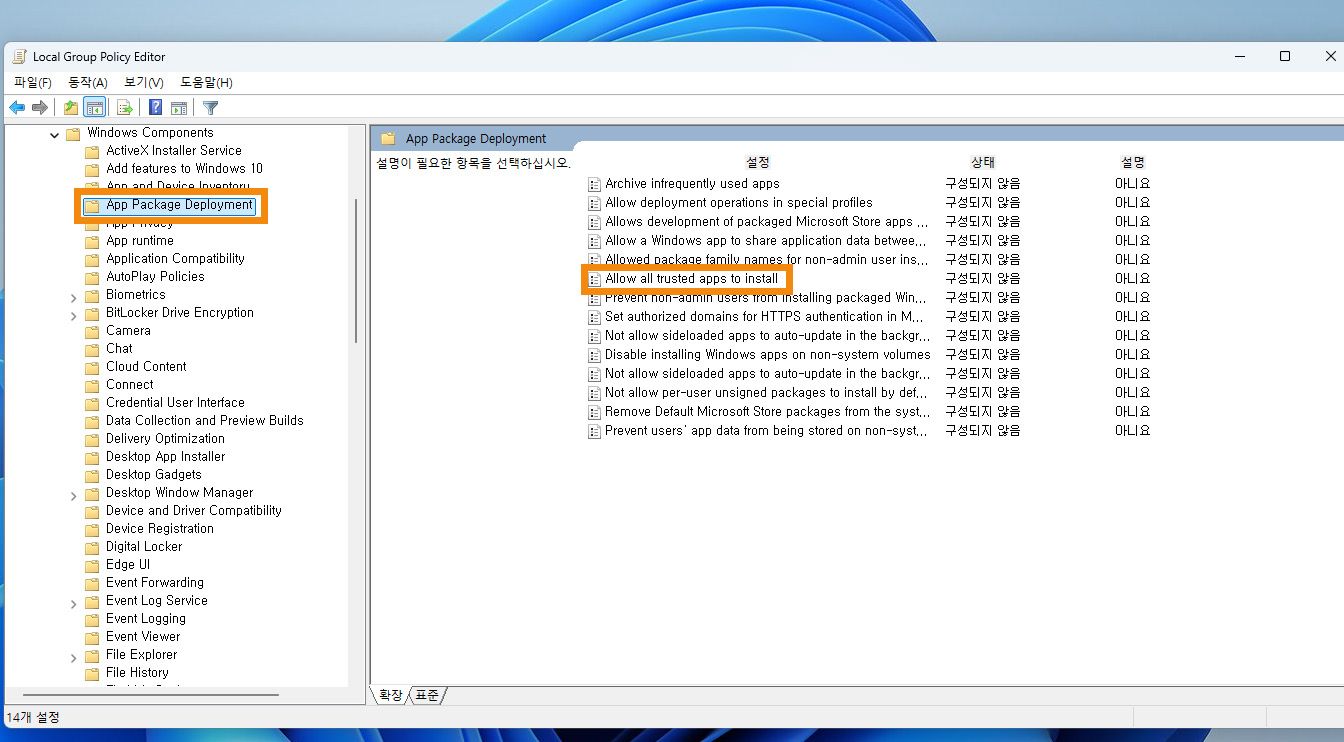Click the filter funnel icon in the toolbar
Viewport: 1344px width, 742px height.
click(x=211, y=108)
